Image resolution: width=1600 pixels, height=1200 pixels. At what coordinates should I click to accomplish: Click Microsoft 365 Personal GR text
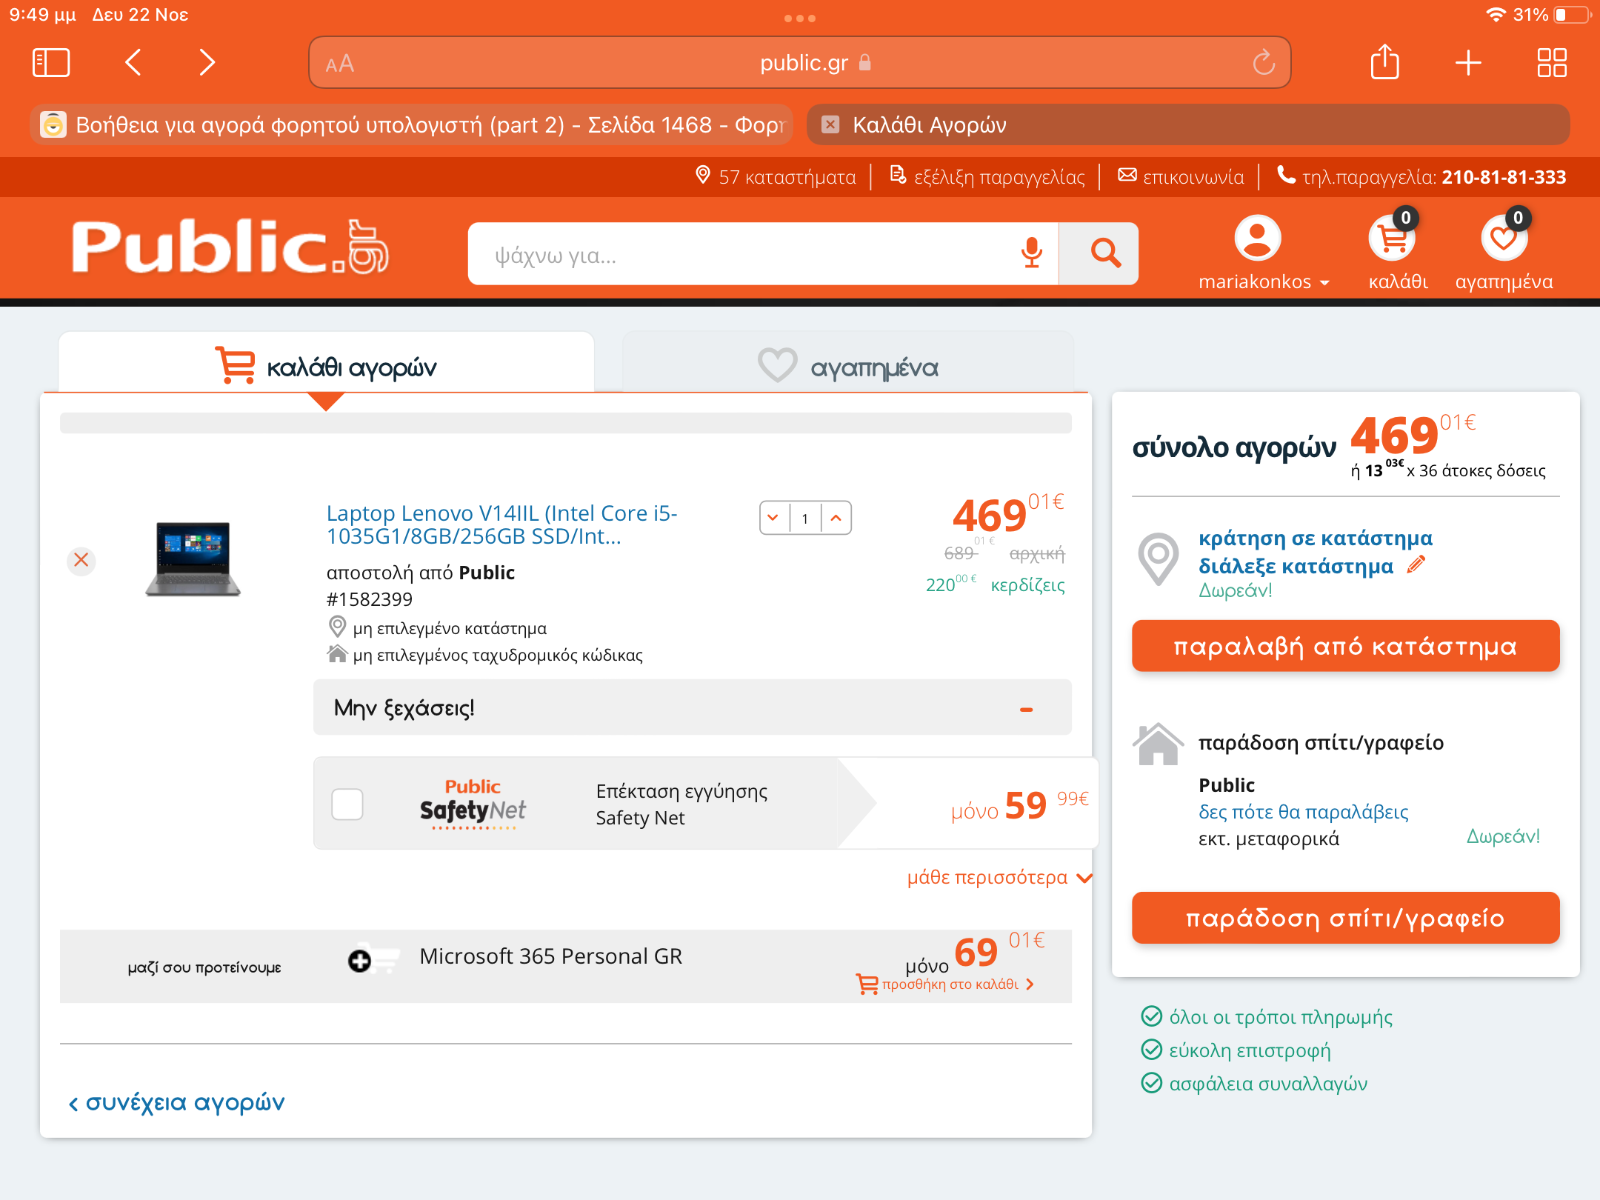tap(551, 956)
